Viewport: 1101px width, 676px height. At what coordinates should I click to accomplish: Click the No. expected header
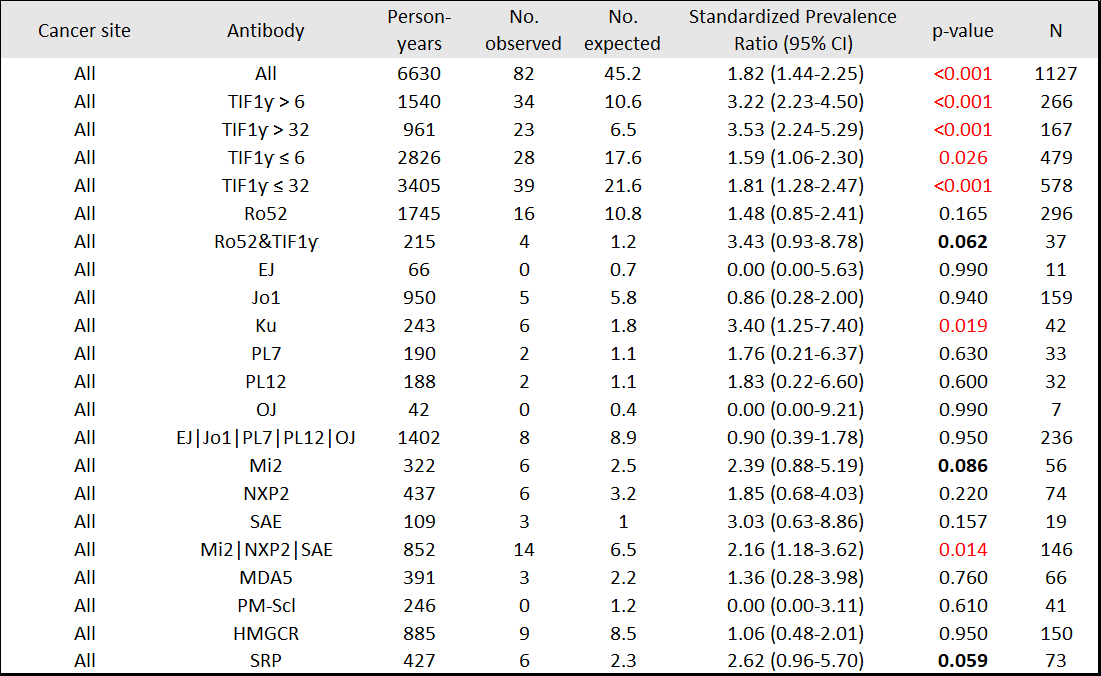pos(622,30)
